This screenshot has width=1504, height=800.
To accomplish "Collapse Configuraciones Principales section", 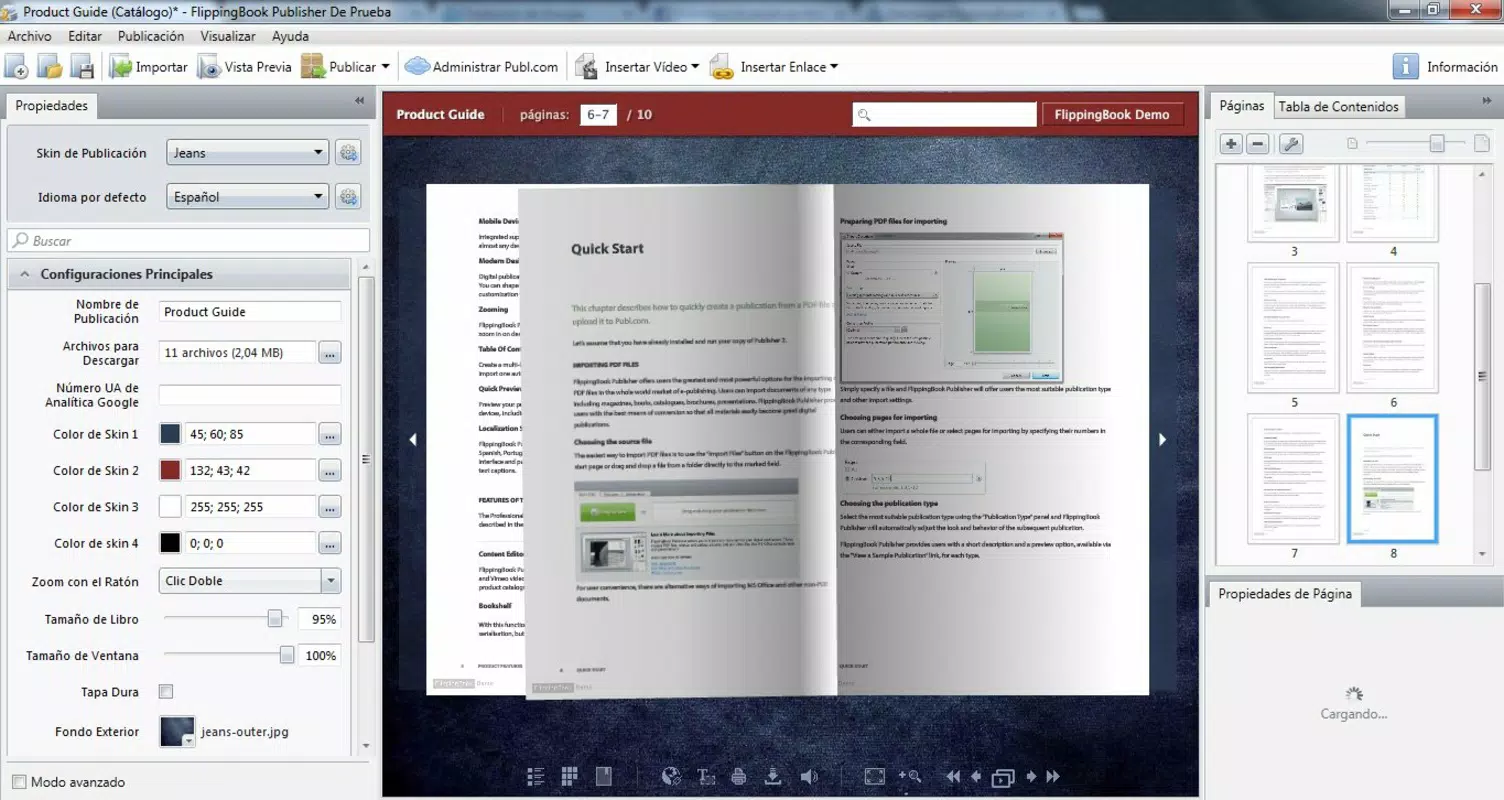I will (178, 274).
